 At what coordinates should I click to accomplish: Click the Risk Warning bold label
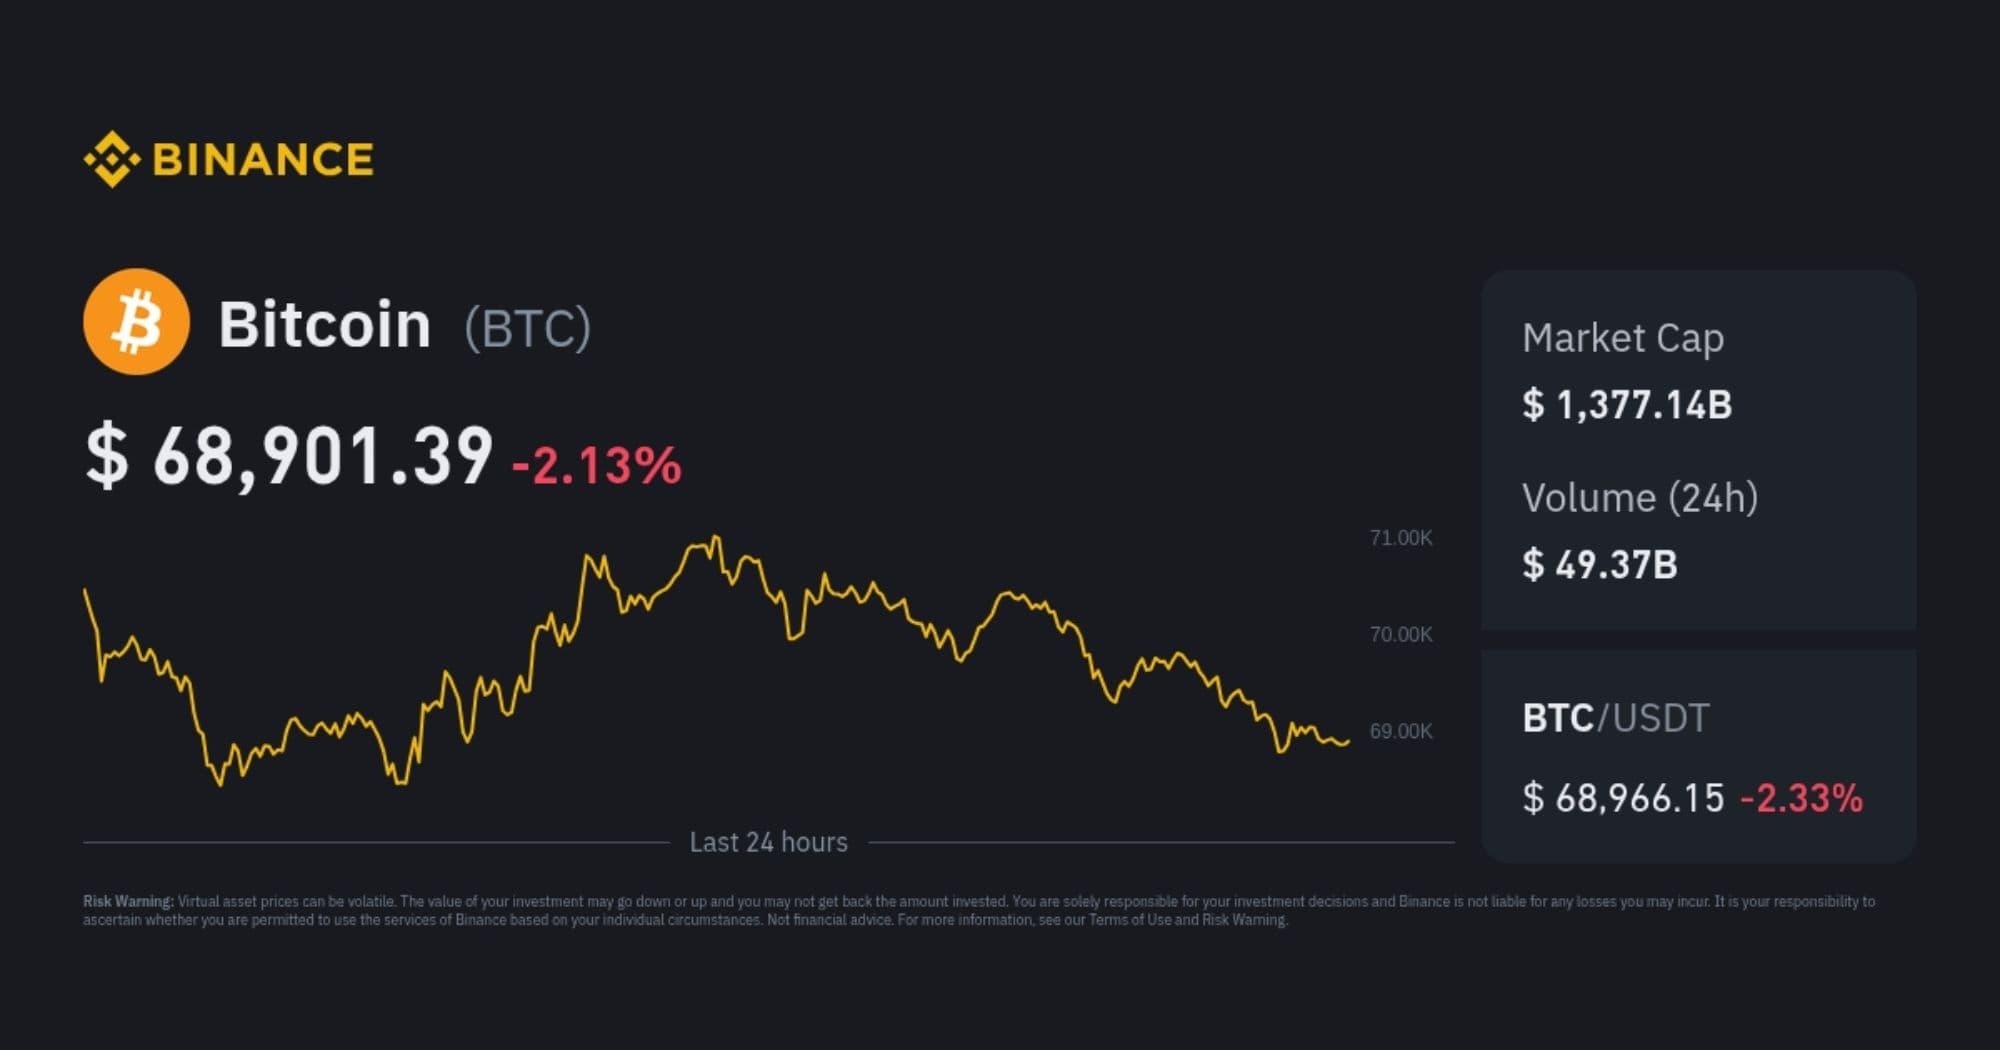tap(128, 902)
